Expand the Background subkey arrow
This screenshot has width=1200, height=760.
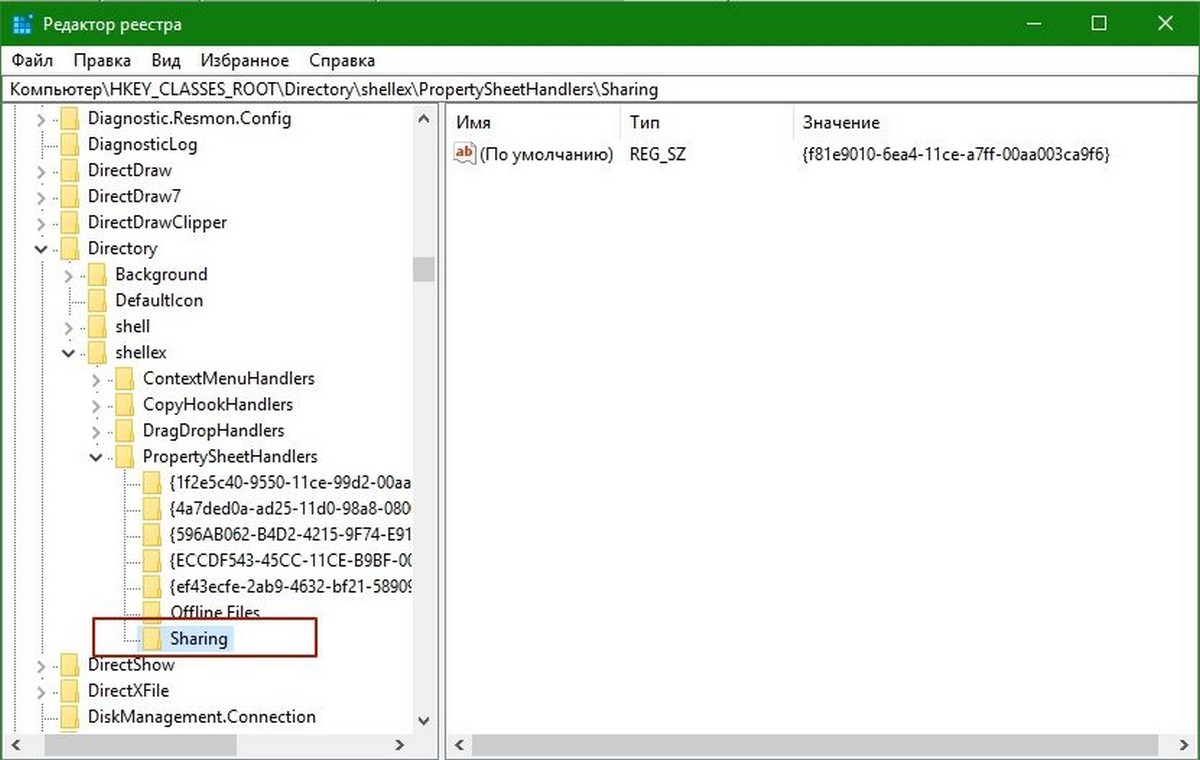click(x=68, y=275)
